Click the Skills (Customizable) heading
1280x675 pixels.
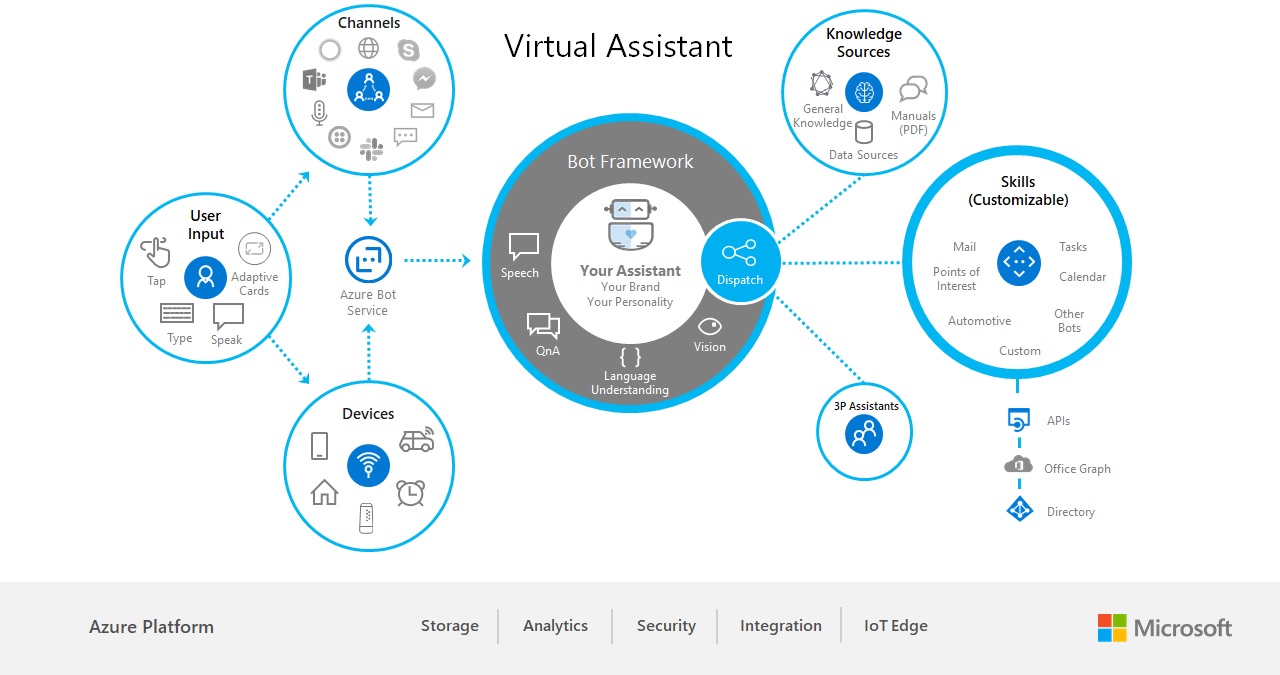pyautogui.click(x=1018, y=191)
